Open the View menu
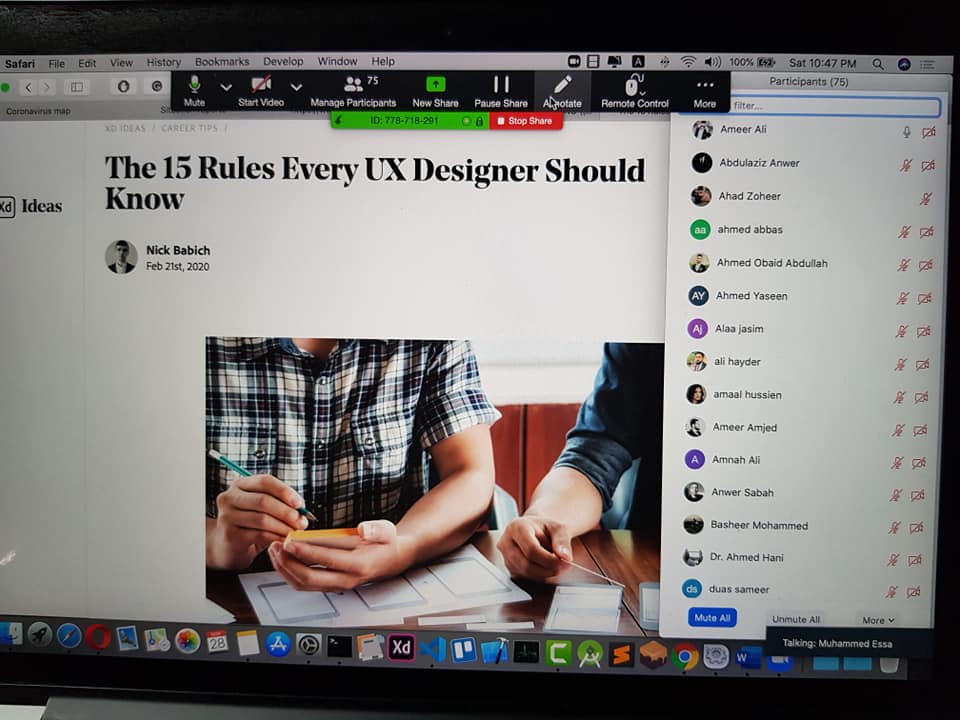960x720 pixels. [121, 62]
